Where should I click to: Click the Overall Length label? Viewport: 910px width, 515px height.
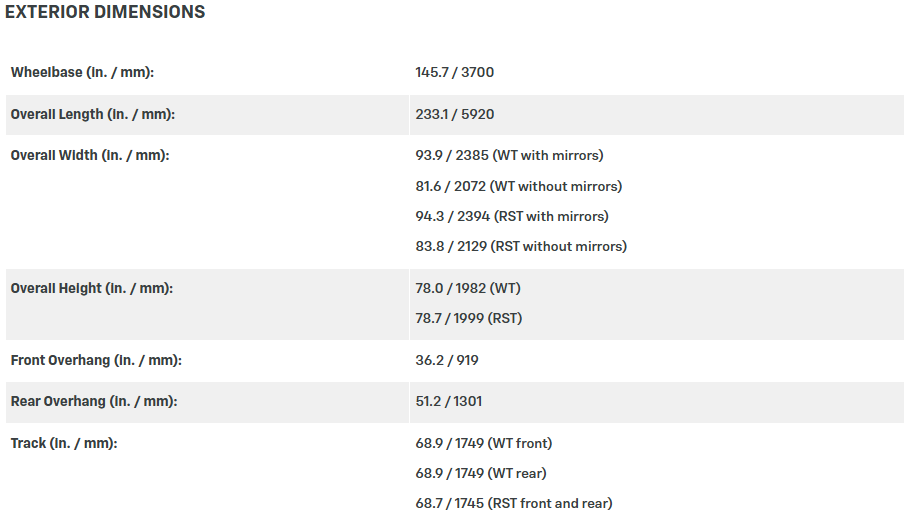[x=93, y=115]
